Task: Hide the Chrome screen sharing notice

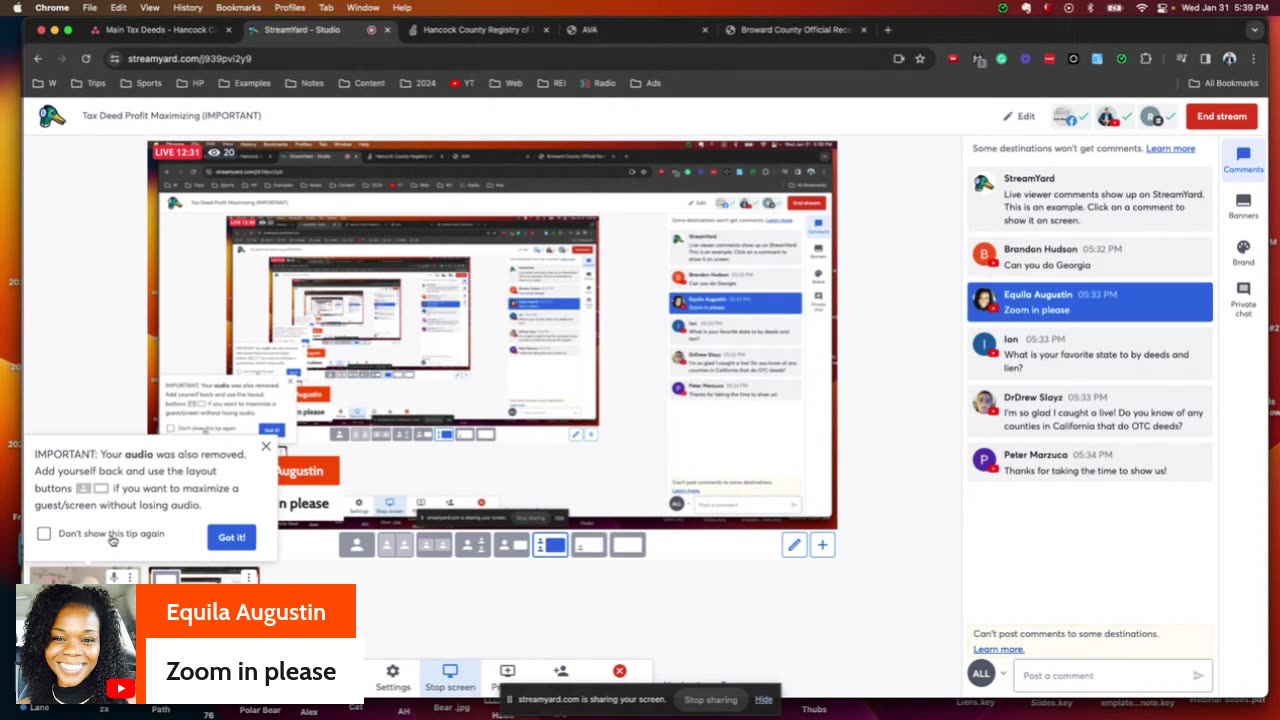Action: [764, 700]
